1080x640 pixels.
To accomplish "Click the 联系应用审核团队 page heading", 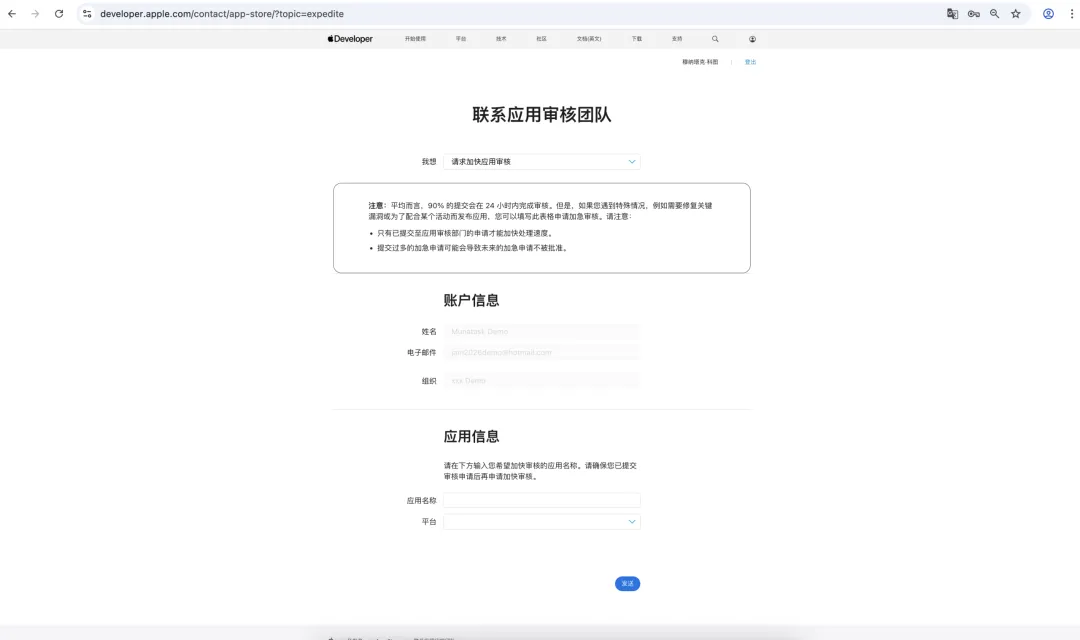I will click(x=542, y=114).
